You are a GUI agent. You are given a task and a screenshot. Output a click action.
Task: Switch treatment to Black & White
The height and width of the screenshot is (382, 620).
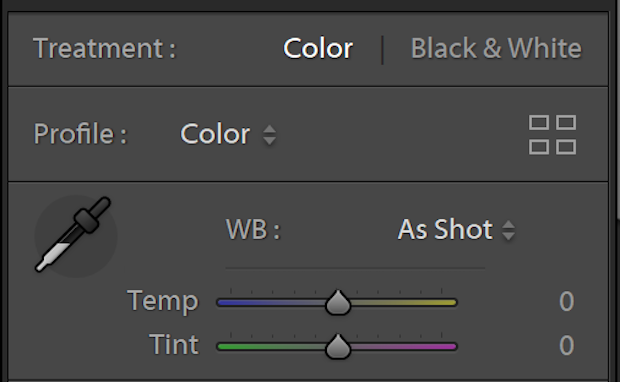click(x=496, y=49)
